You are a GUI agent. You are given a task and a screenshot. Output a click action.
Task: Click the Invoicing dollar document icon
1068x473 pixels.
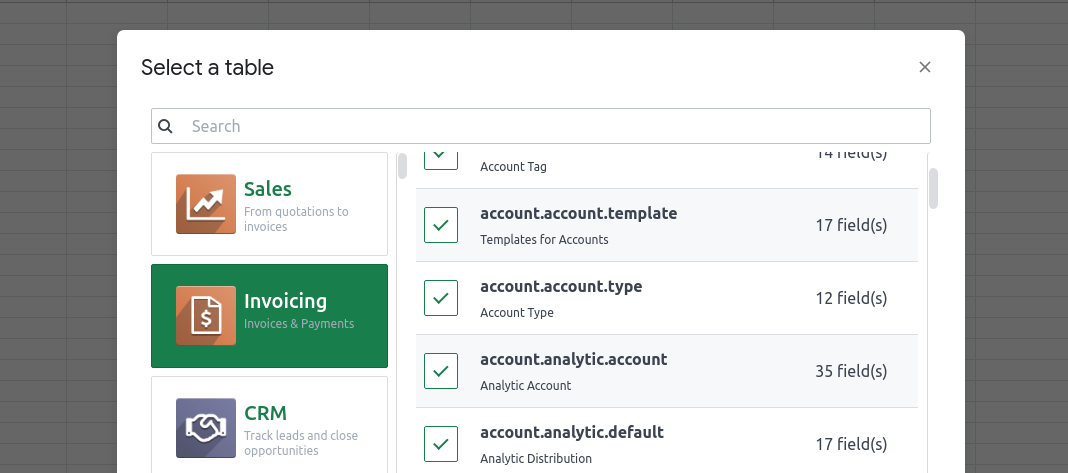206,316
